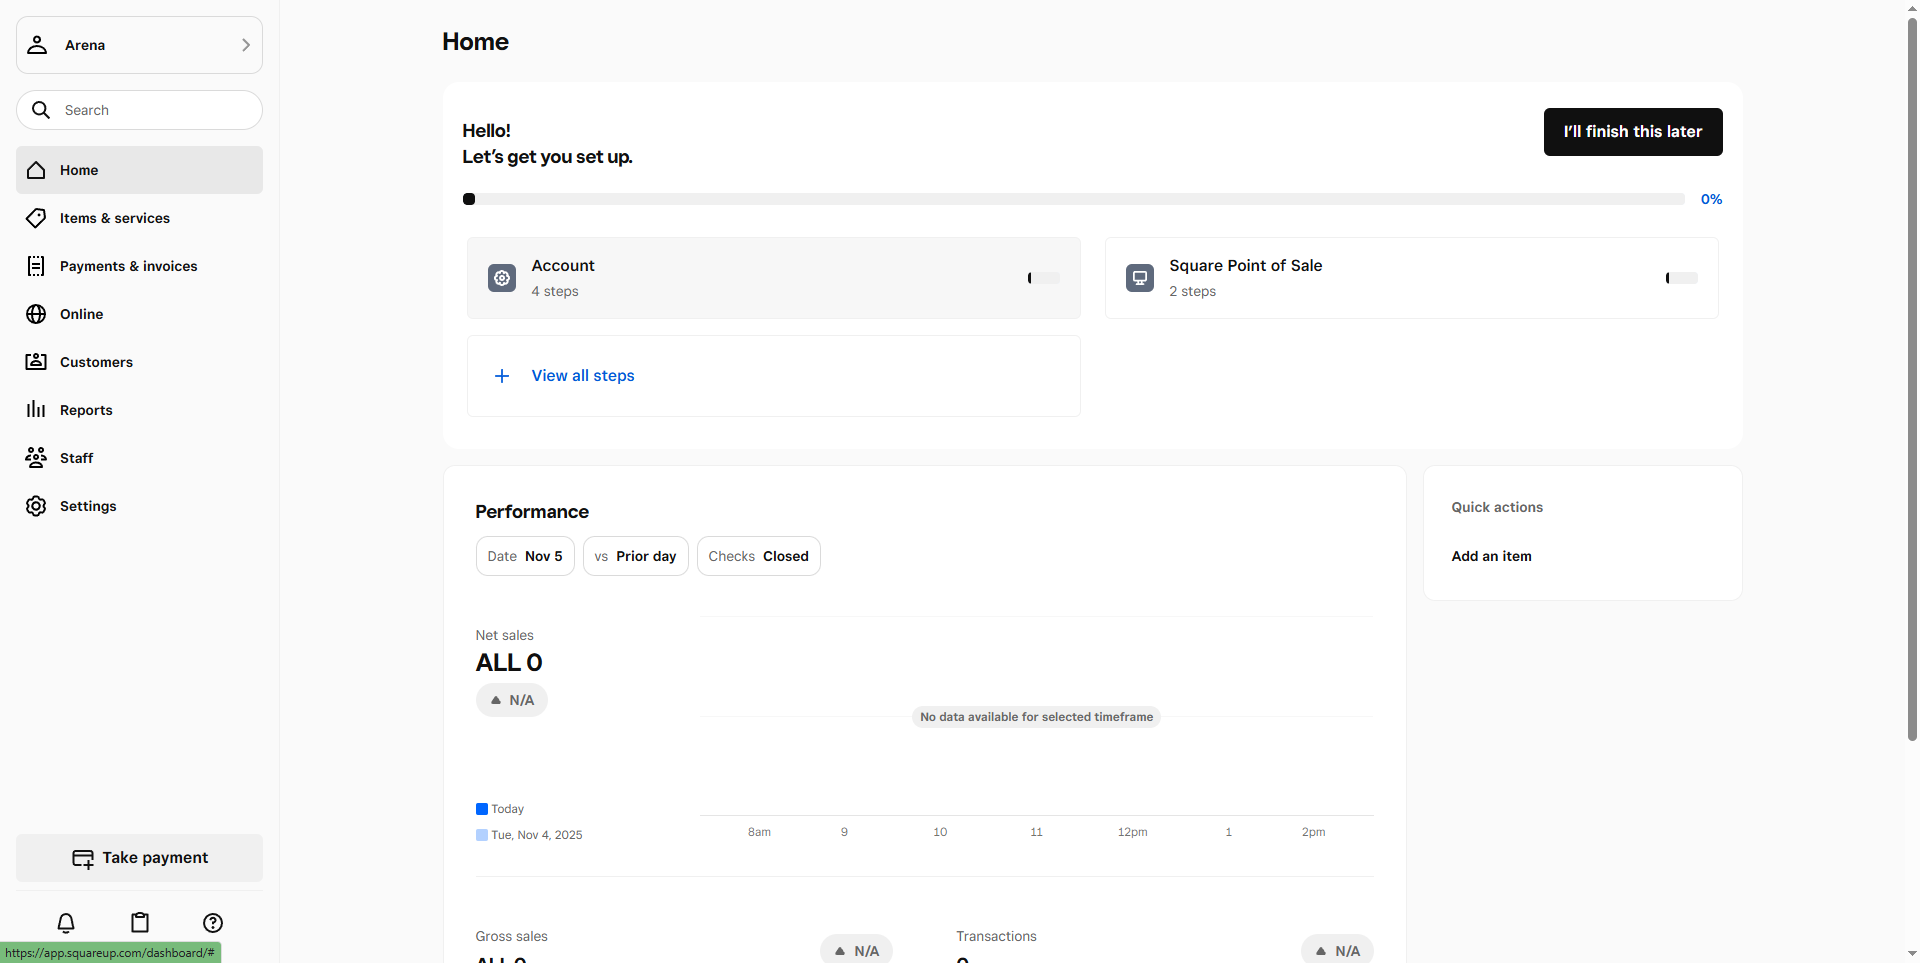Toggle the Today legend blue square

pos(482,809)
